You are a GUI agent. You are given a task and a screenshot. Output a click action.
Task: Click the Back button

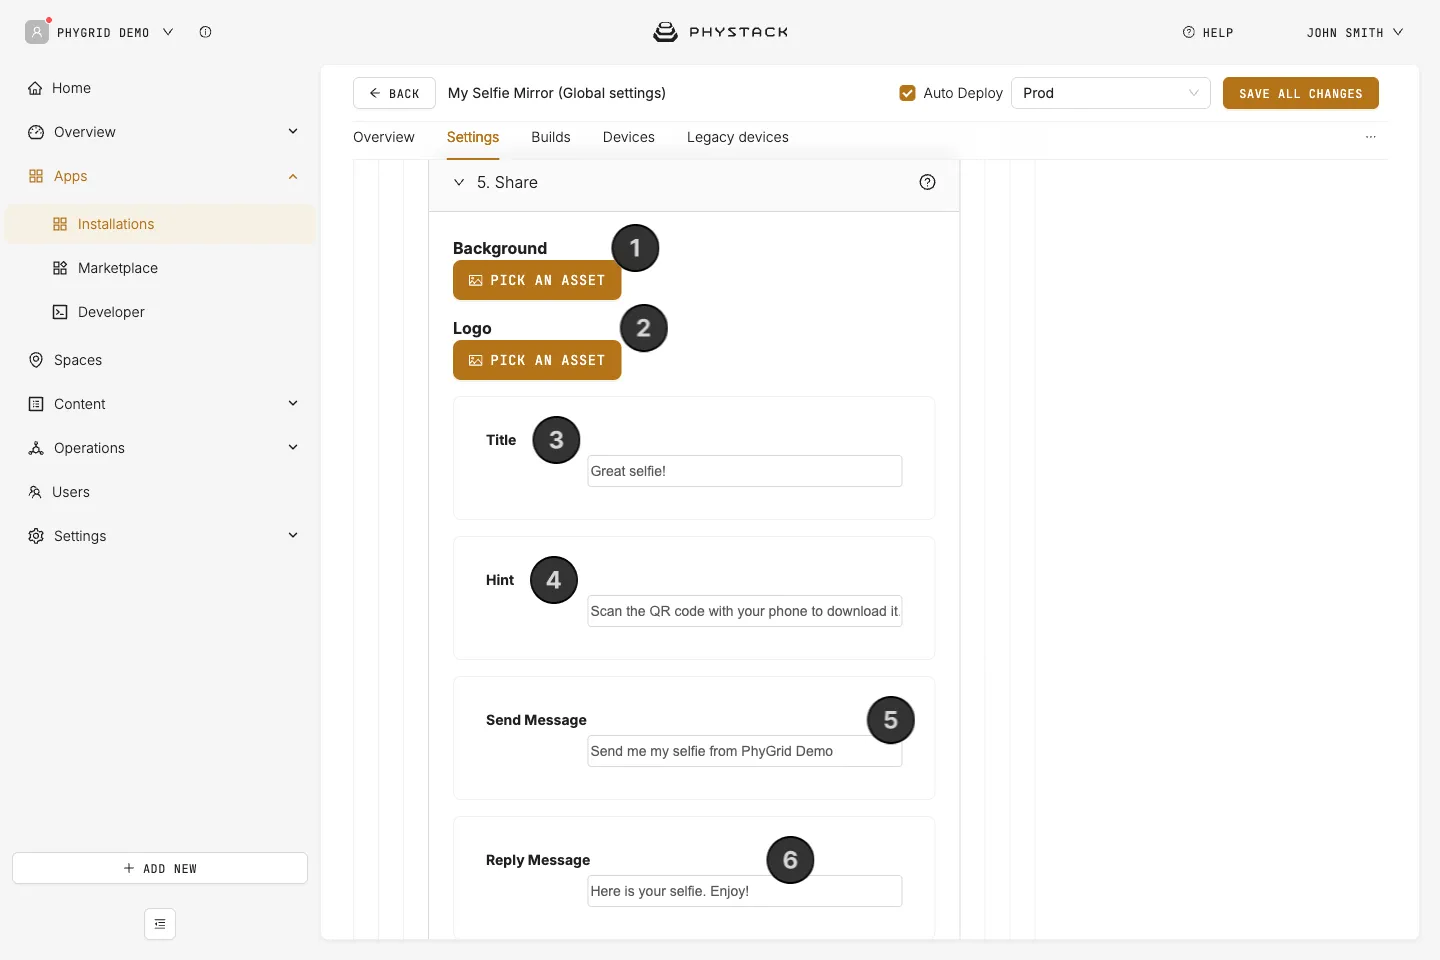click(x=394, y=93)
